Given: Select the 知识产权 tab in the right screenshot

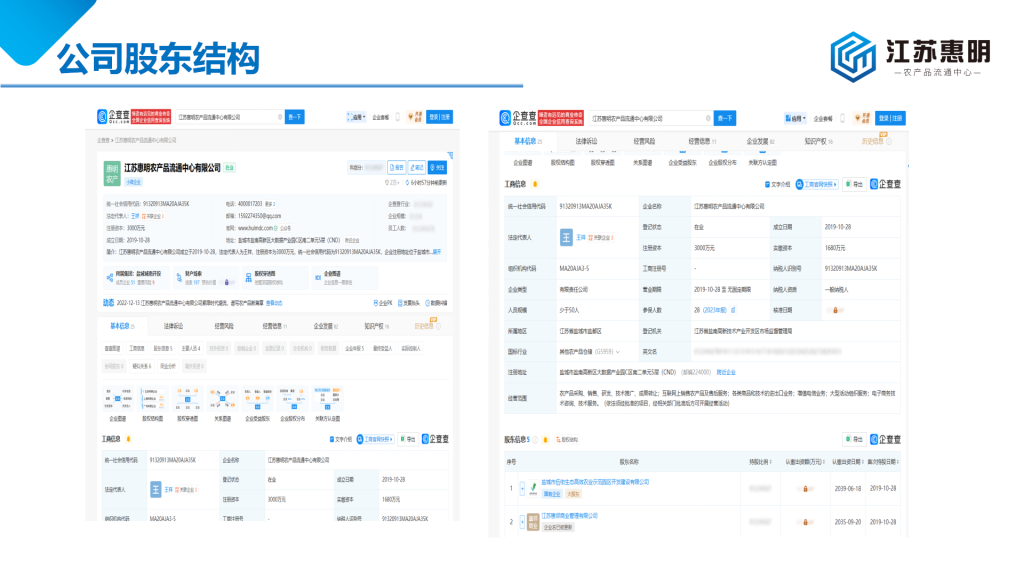Looking at the screenshot, I should 818,141.
